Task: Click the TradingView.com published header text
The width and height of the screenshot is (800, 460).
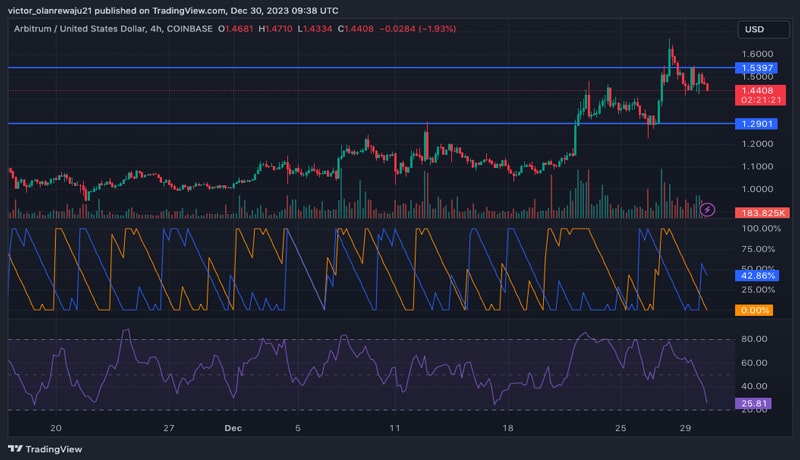Action: tap(173, 10)
